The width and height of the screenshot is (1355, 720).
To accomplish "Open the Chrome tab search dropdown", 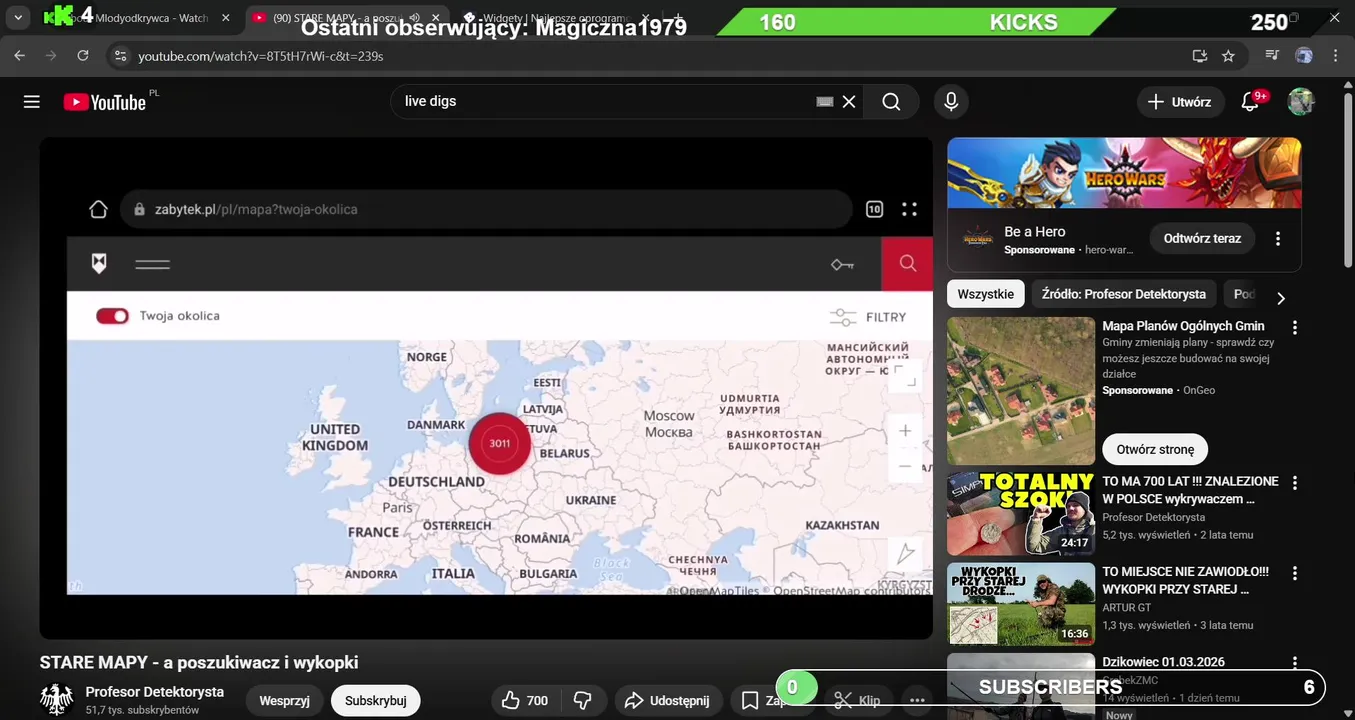I will click(x=18, y=18).
